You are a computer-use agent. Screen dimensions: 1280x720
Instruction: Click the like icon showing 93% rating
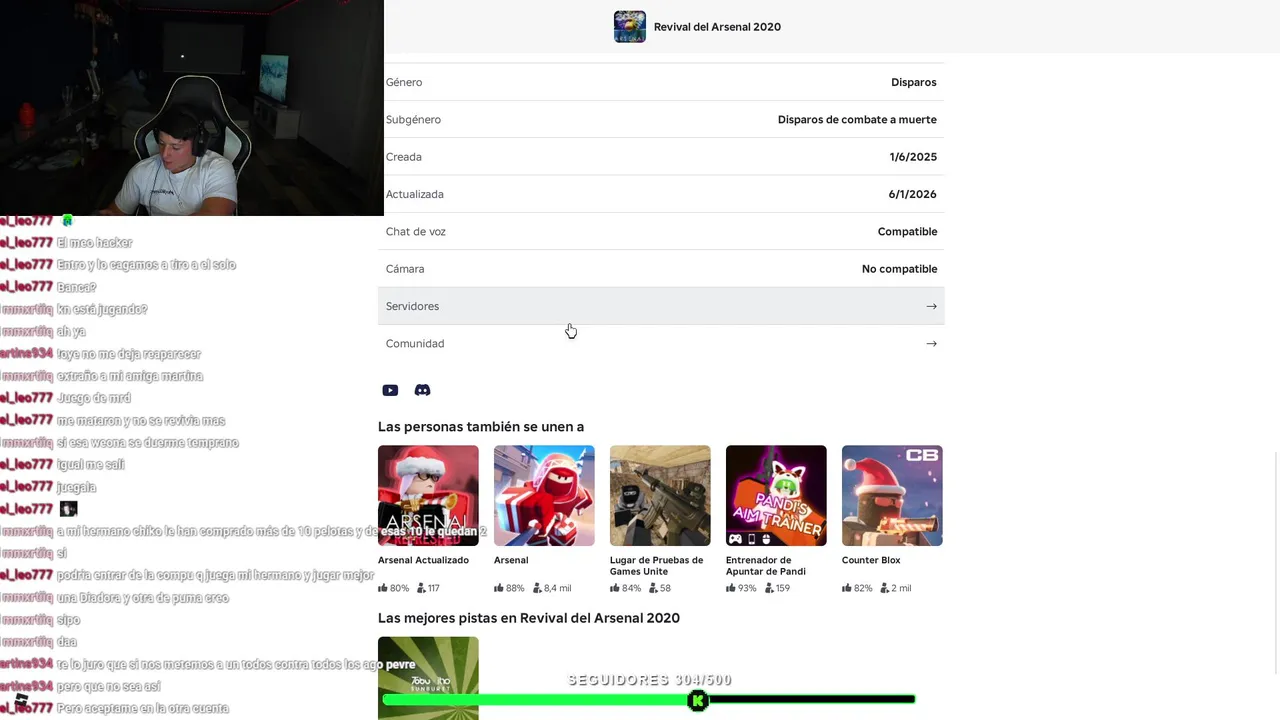[x=731, y=588]
